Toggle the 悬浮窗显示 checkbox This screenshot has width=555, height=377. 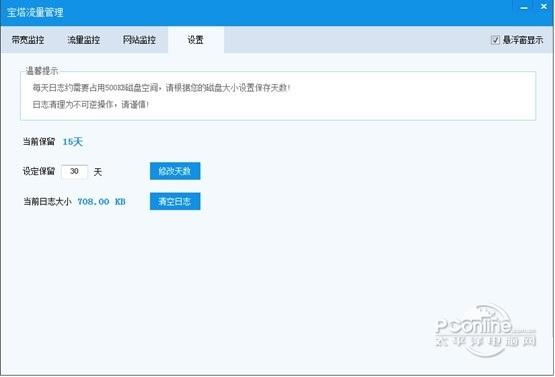pos(495,40)
